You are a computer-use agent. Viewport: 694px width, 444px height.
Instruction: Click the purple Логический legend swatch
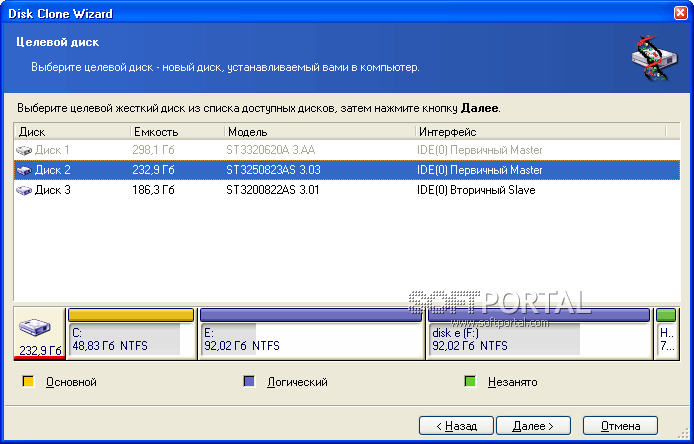click(x=249, y=381)
